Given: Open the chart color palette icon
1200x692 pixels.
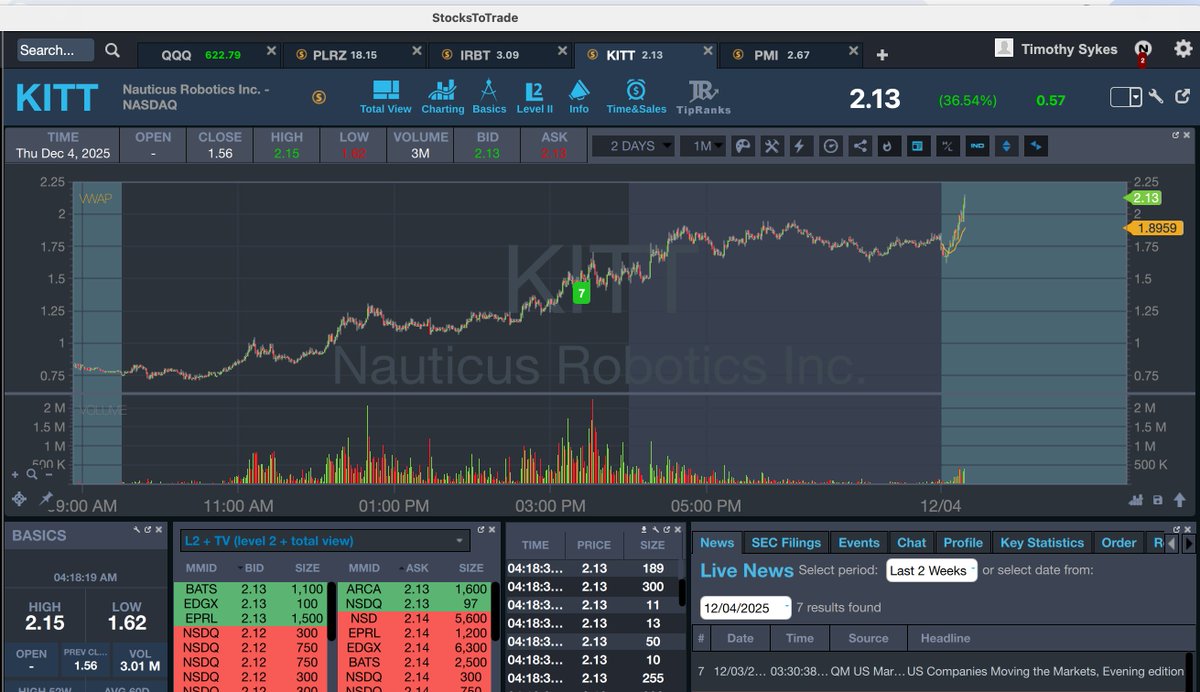Looking at the screenshot, I should [x=742, y=146].
